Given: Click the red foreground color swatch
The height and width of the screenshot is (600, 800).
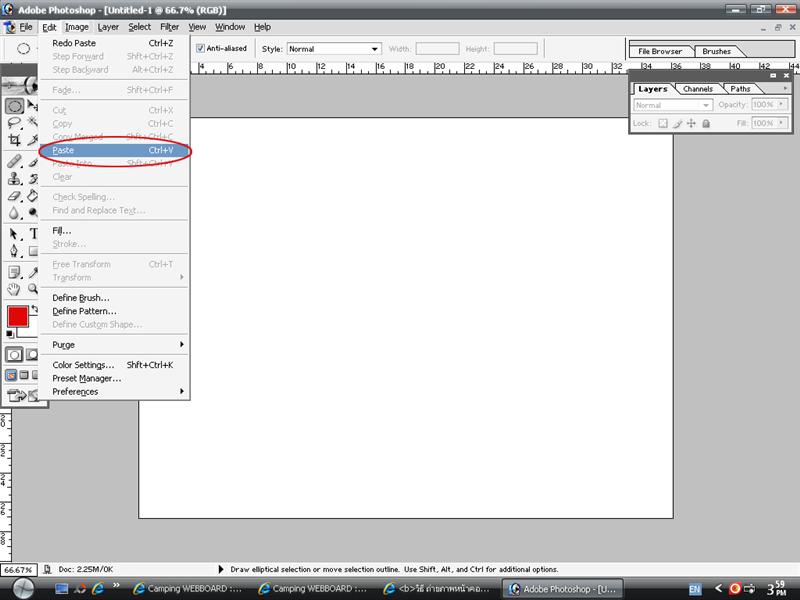Looking at the screenshot, I should coord(18,317).
